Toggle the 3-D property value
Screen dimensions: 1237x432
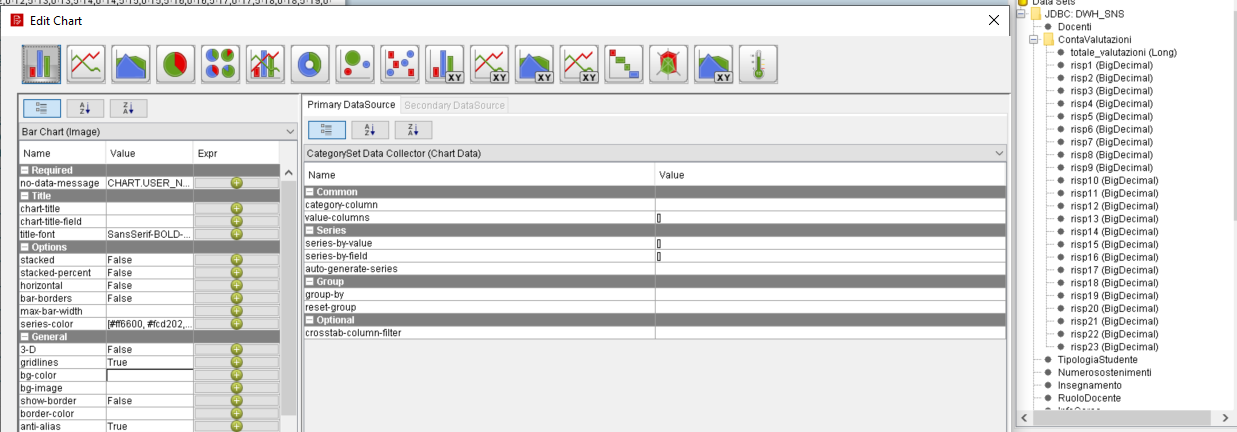pos(148,350)
